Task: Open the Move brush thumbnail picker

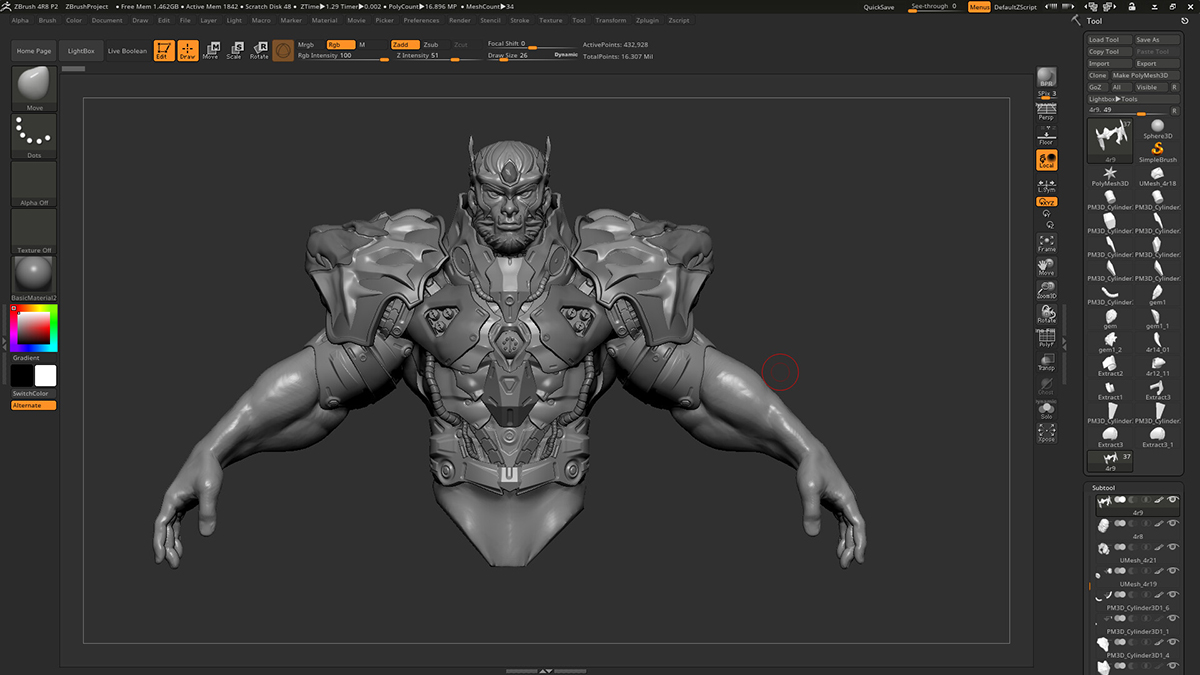Action: pos(34,88)
